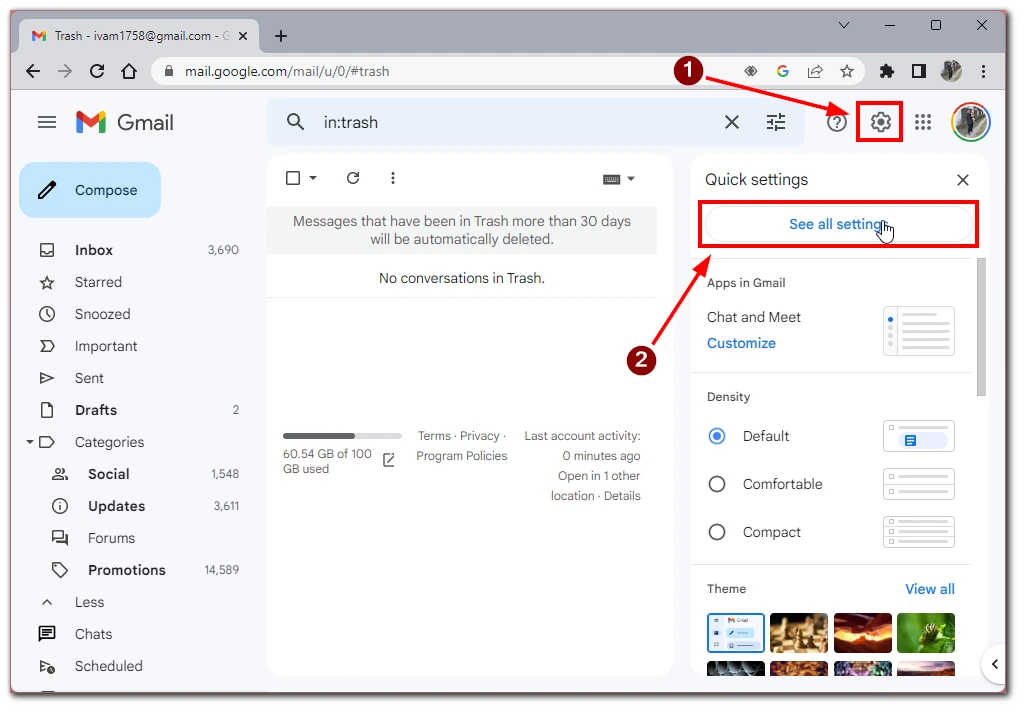Open the Program Policies link

(x=462, y=456)
